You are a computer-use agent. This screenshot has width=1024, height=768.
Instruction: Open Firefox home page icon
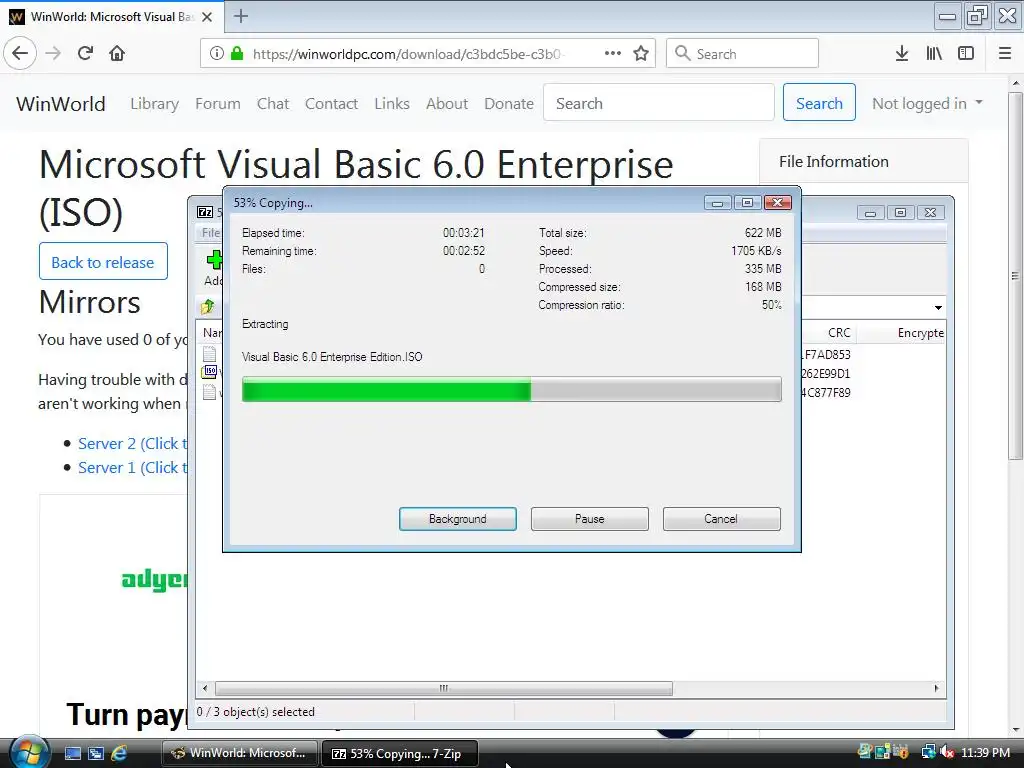point(117,54)
